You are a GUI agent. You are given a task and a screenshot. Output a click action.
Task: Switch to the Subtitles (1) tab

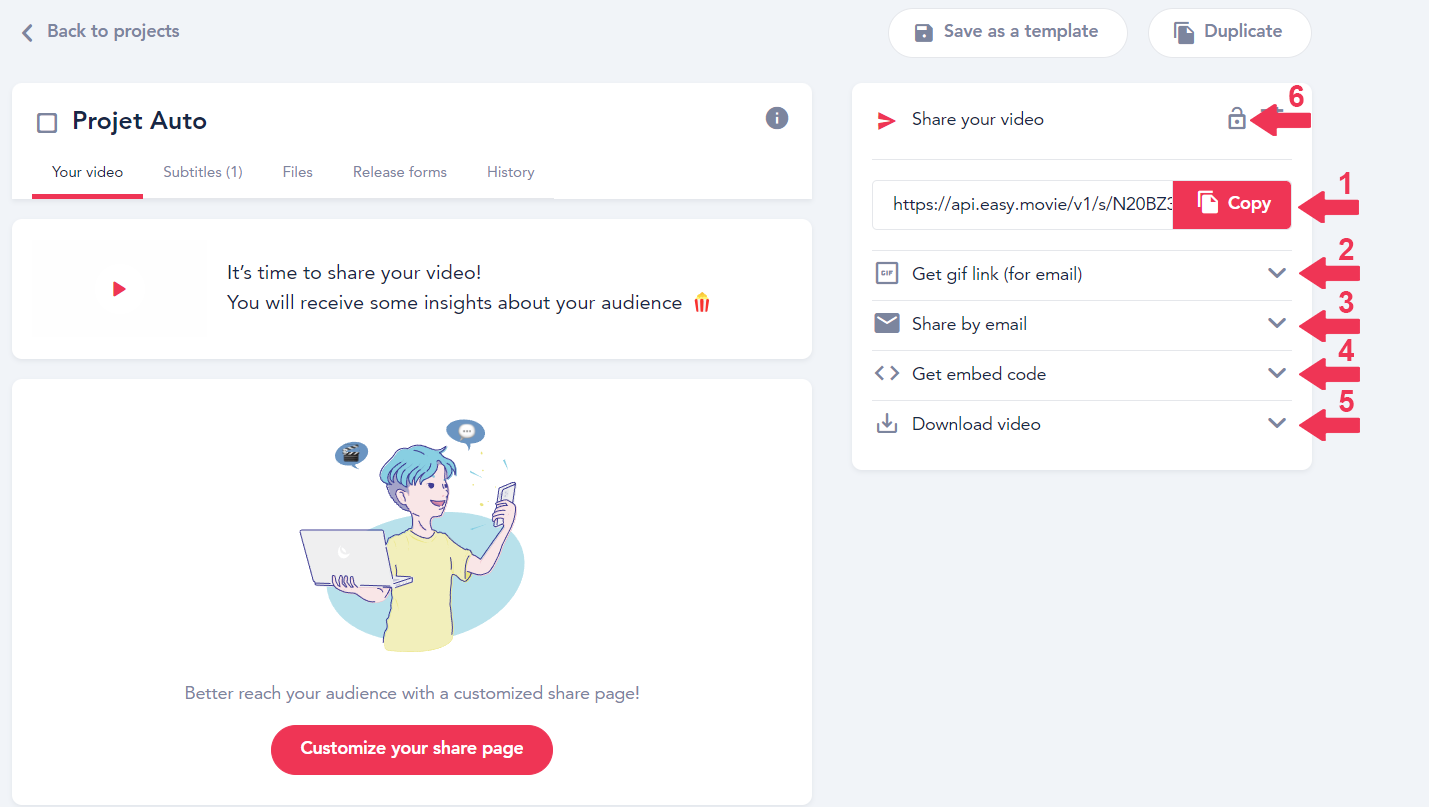tap(203, 172)
